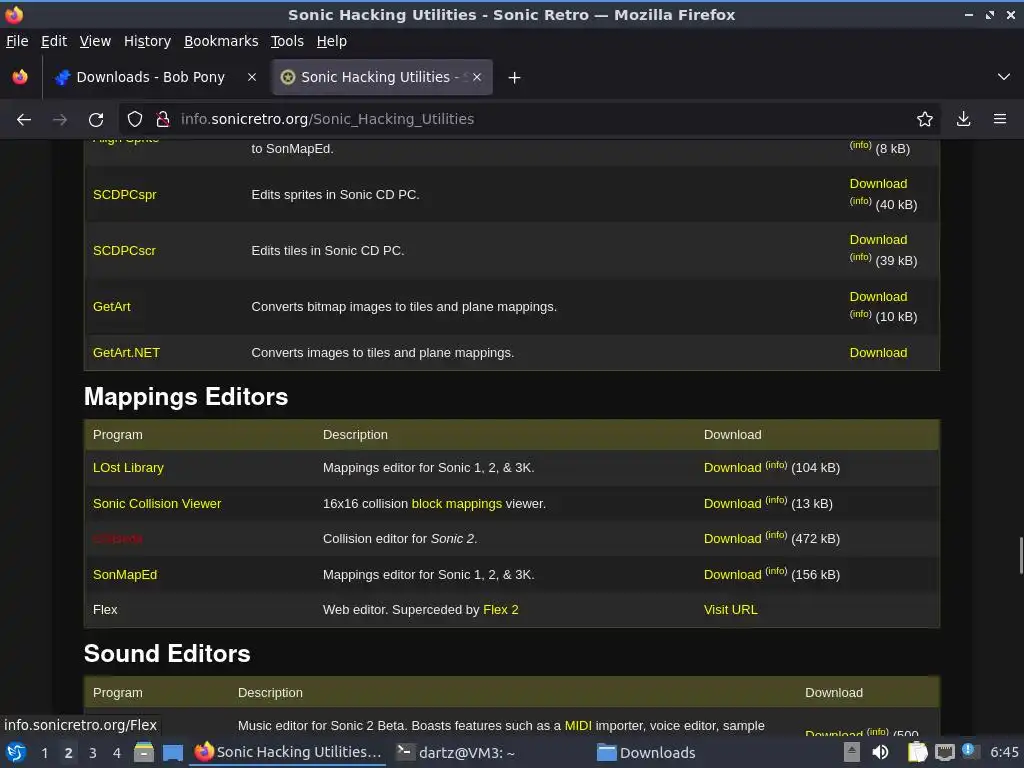Open info link for SonMapEd download
The image size is (1024, 768).
pos(776,571)
